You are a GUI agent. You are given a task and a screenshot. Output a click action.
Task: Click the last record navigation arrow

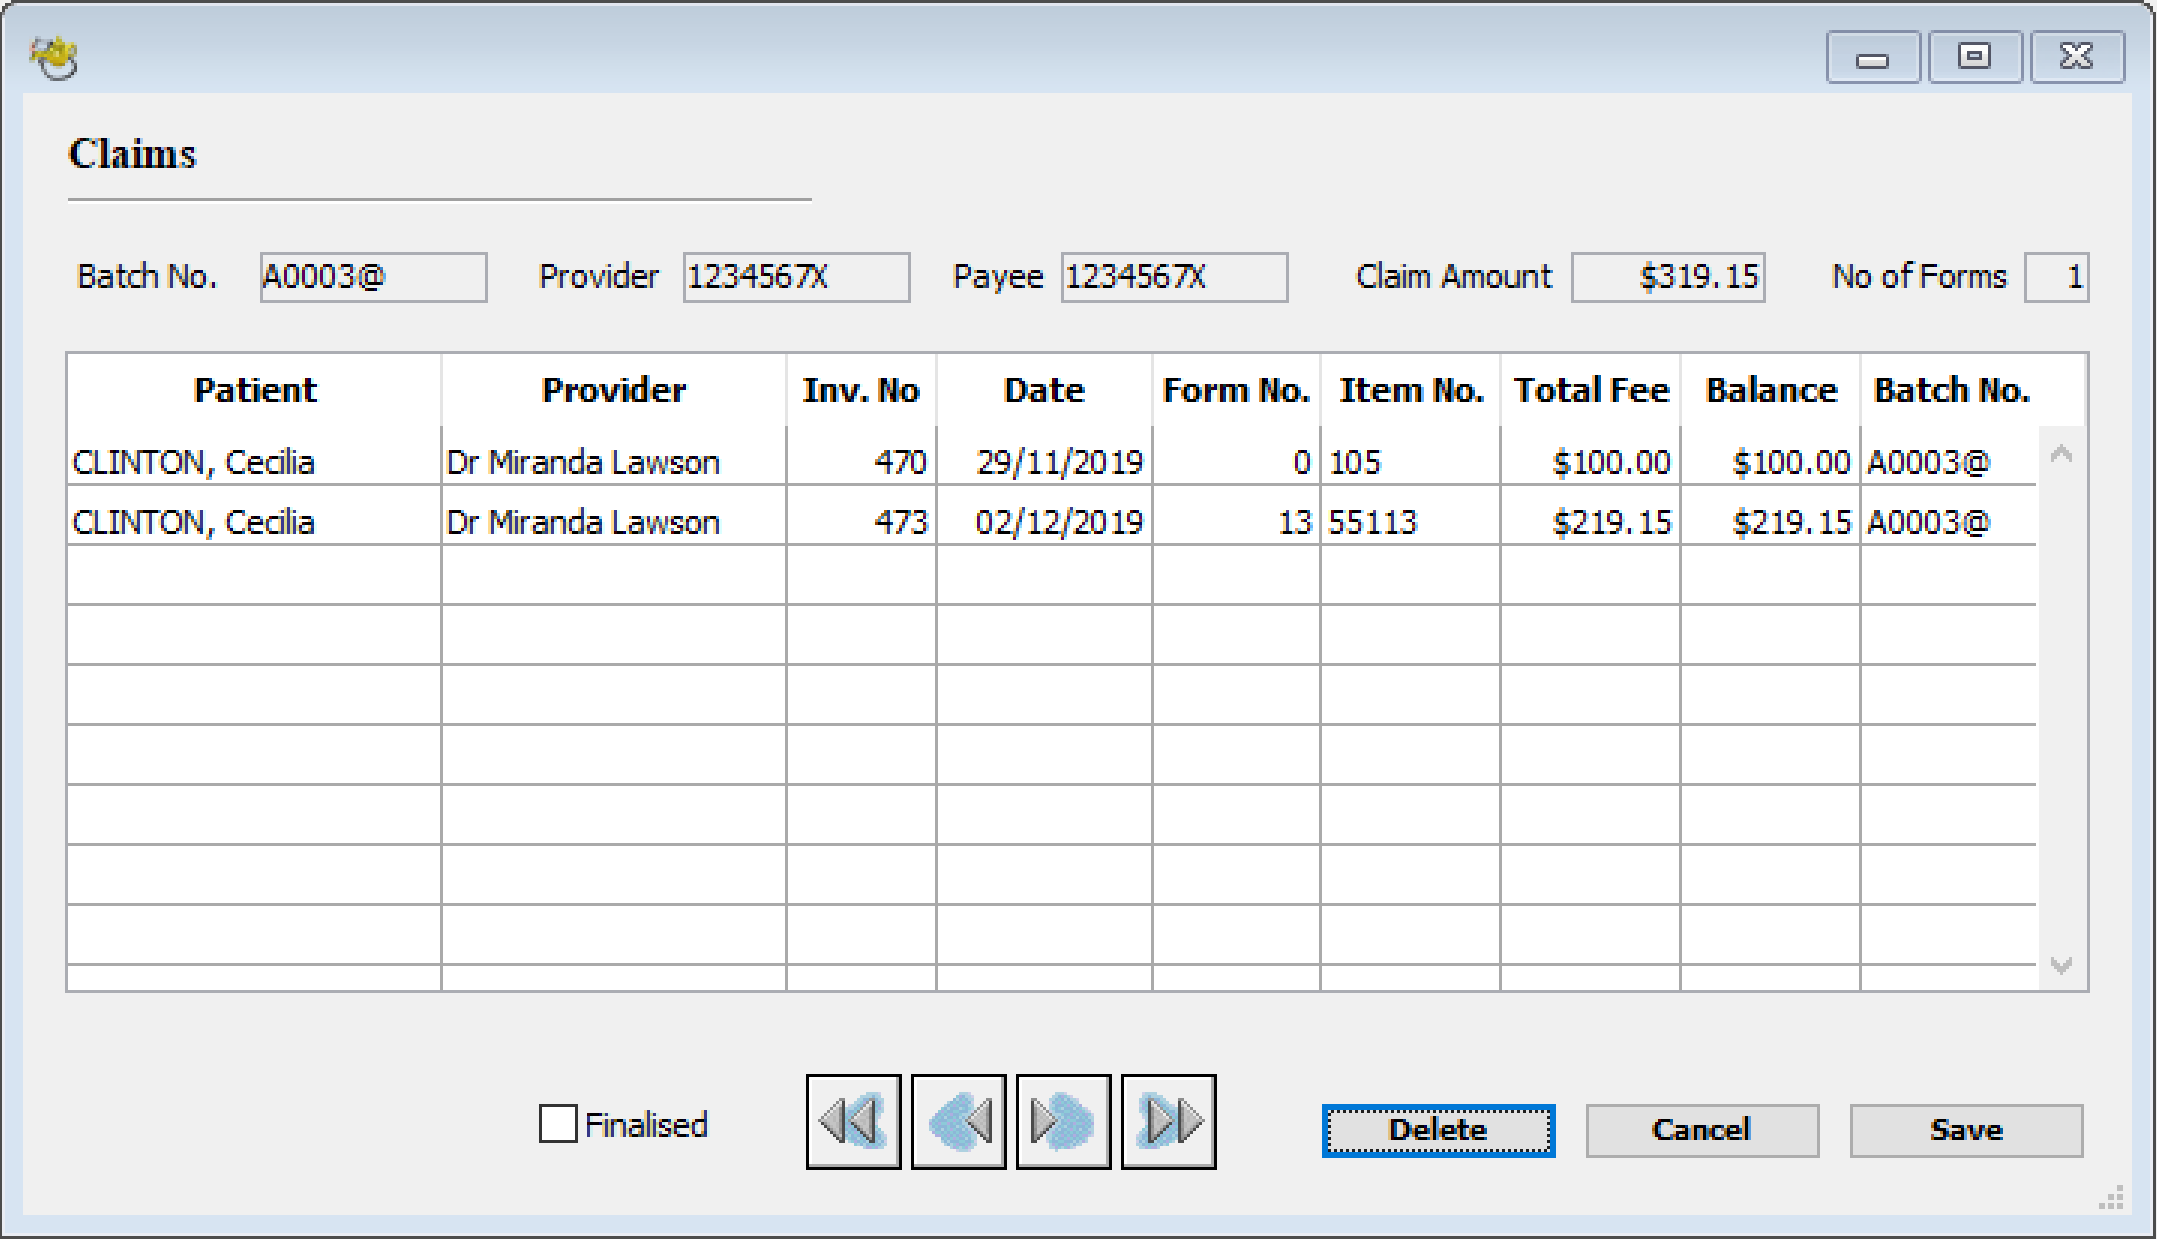[x=1166, y=1120]
